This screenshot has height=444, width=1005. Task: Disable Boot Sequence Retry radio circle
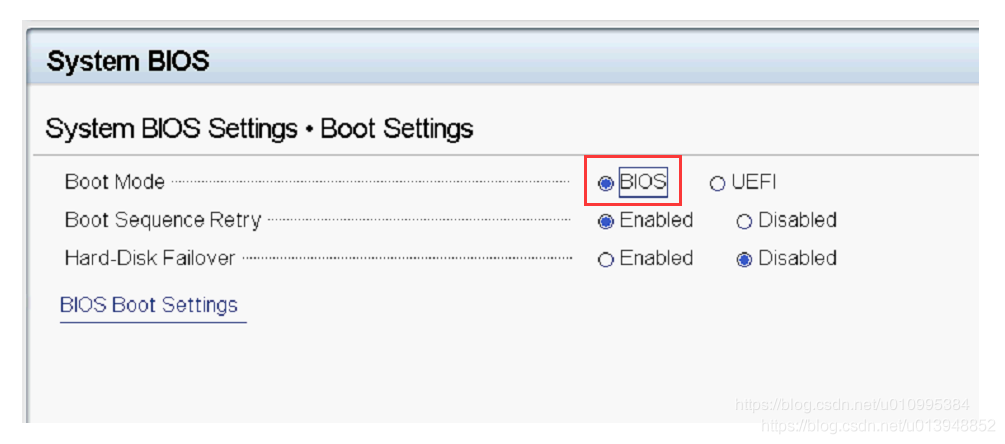point(744,222)
